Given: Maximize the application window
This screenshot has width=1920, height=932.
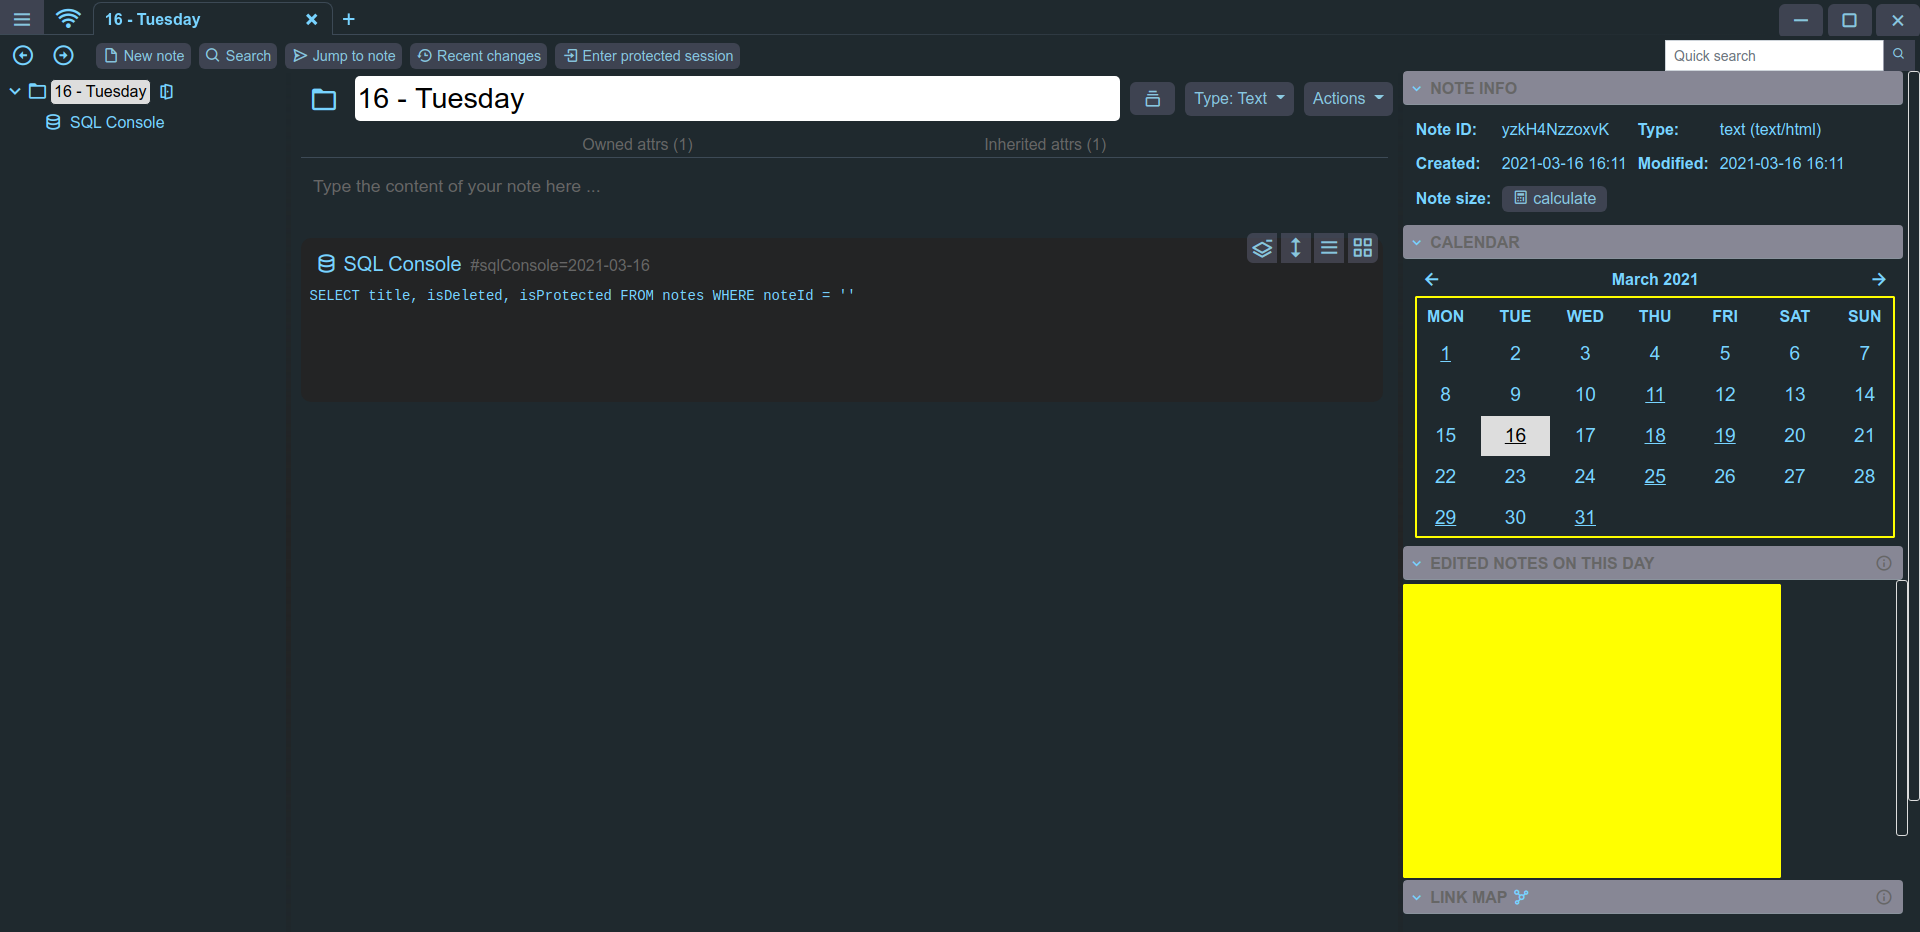Looking at the screenshot, I should pos(1849,19).
